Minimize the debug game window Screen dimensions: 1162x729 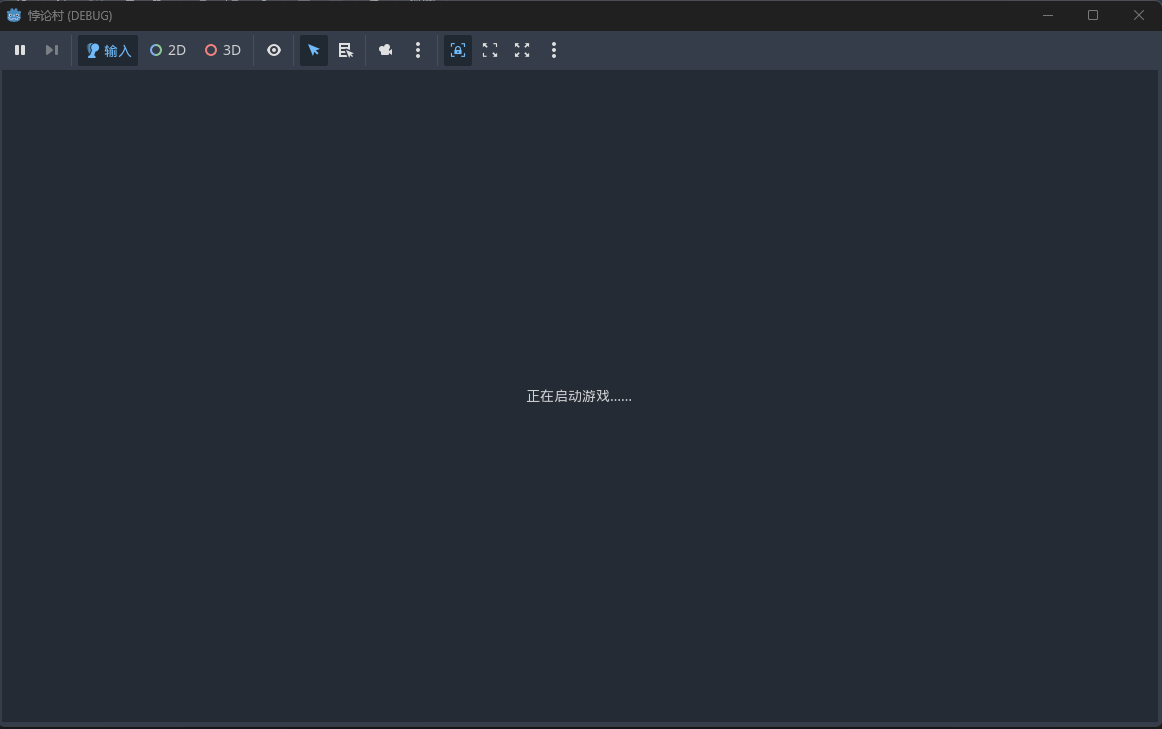point(1048,15)
